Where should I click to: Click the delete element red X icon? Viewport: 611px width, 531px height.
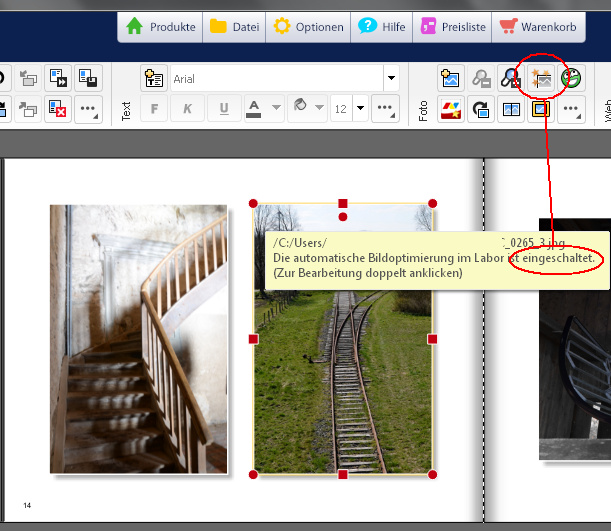point(57,108)
